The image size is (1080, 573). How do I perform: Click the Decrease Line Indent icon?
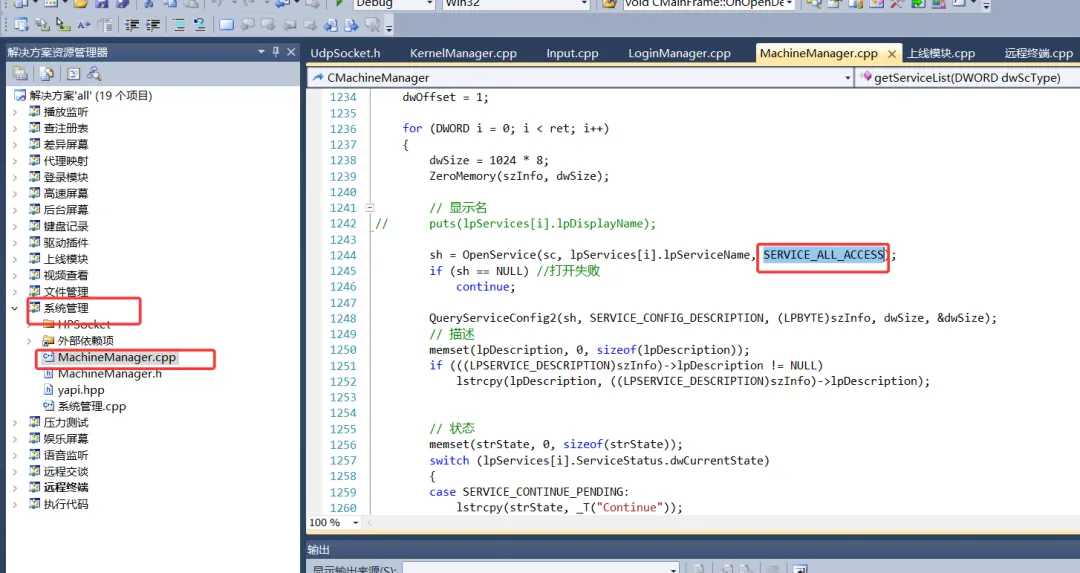point(132,25)
